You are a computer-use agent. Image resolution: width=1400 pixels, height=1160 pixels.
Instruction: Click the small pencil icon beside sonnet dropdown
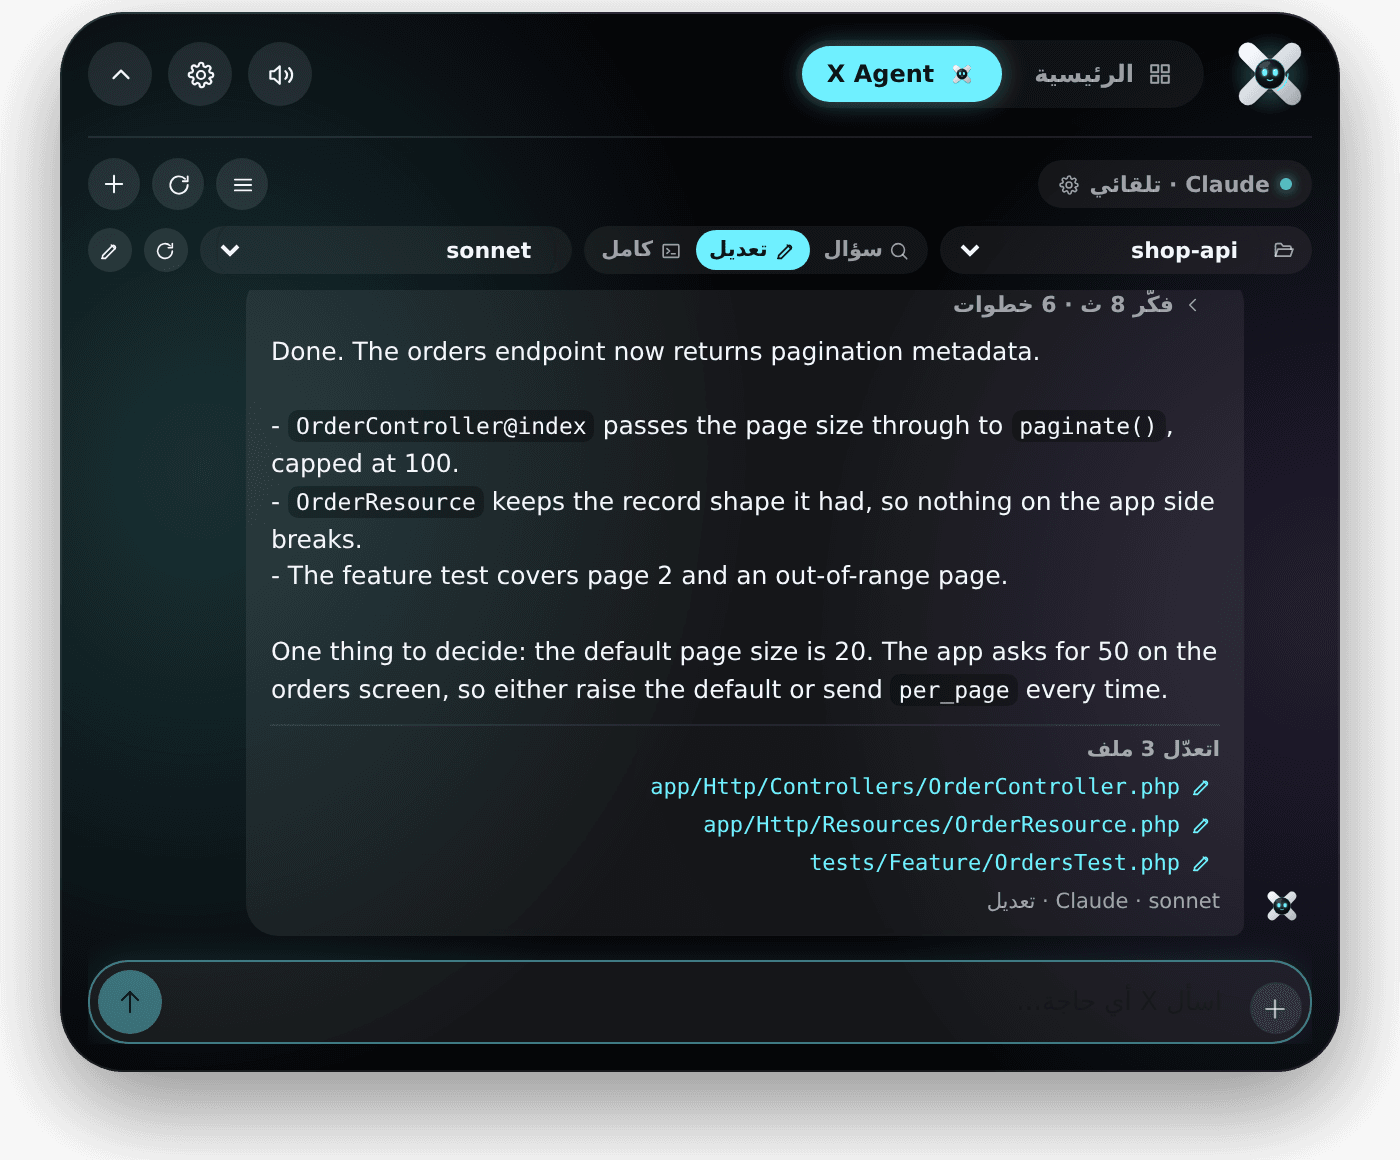click(x=110, y=250)
